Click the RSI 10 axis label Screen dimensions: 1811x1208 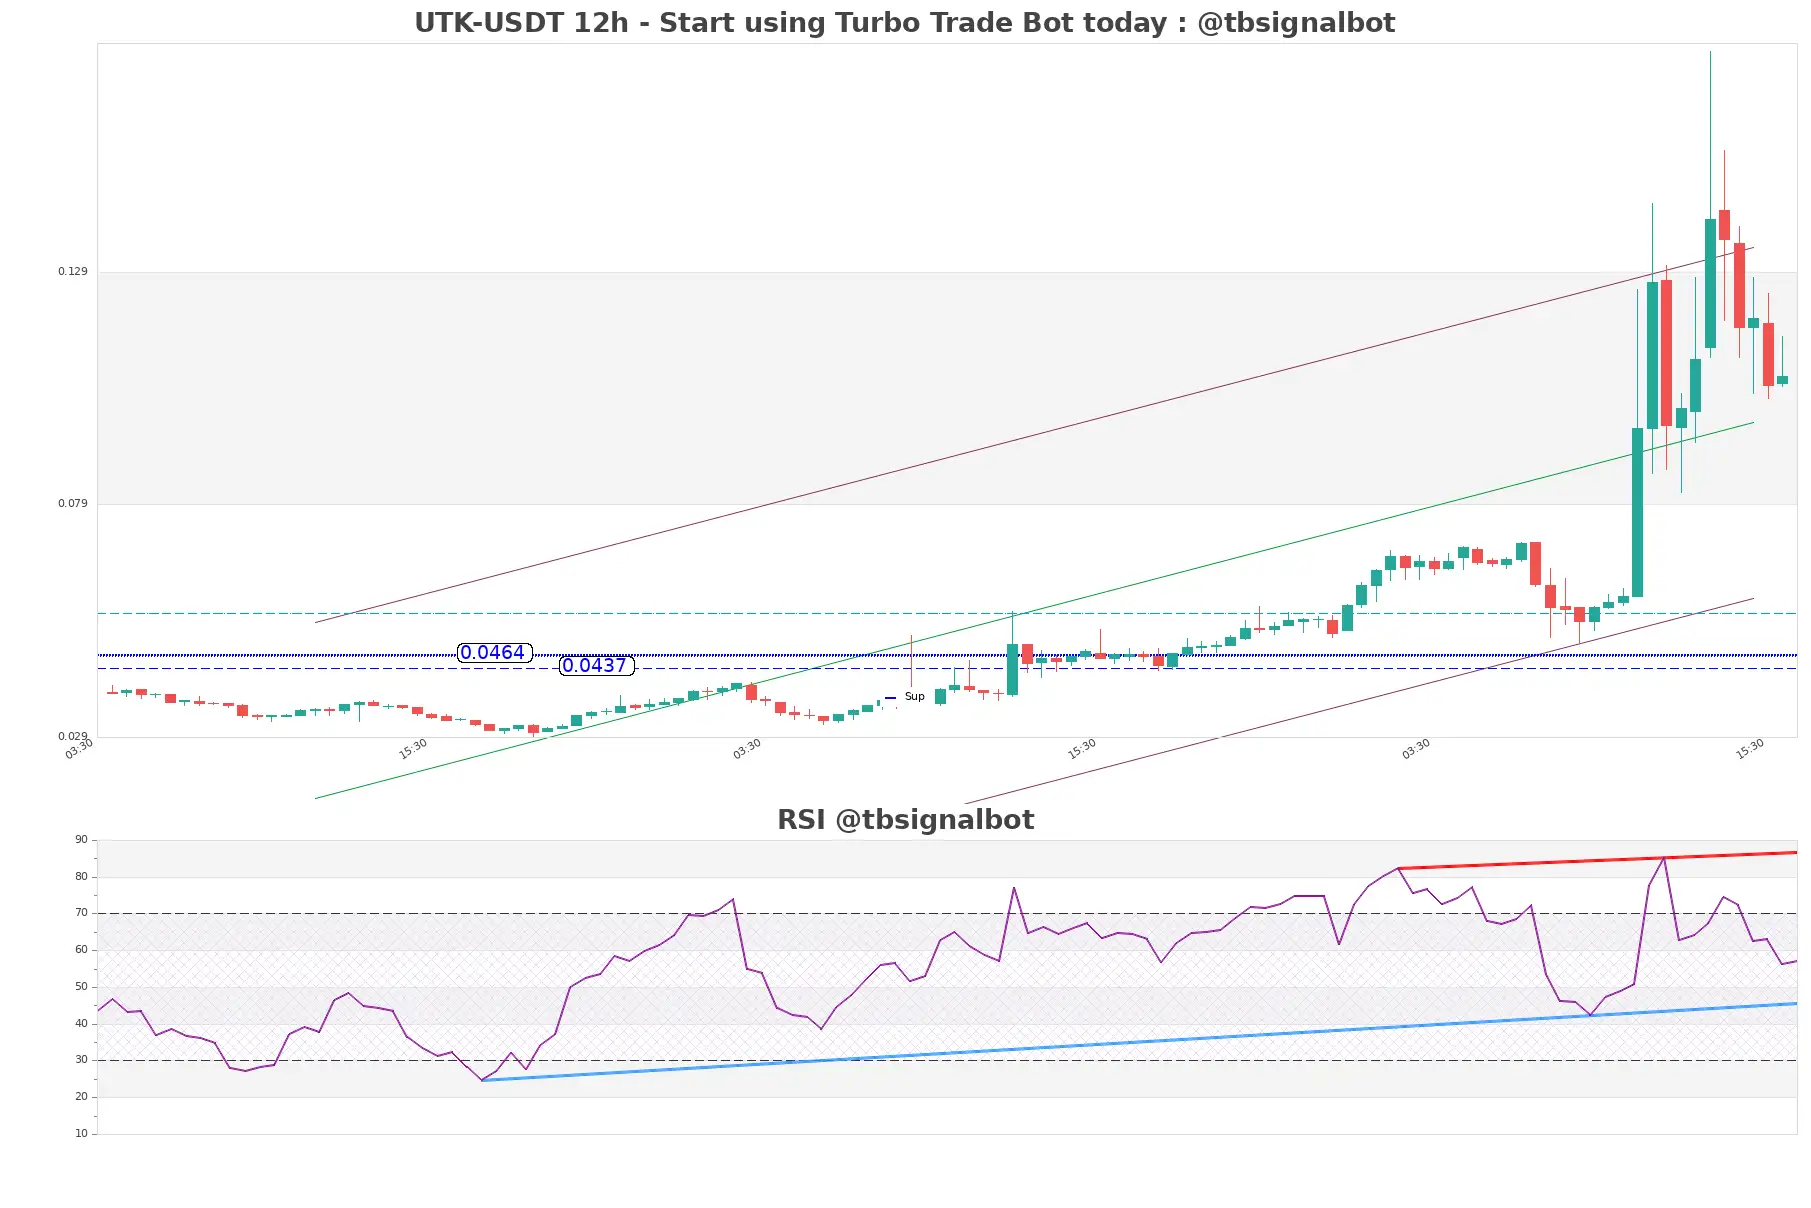click(81, 1134)
